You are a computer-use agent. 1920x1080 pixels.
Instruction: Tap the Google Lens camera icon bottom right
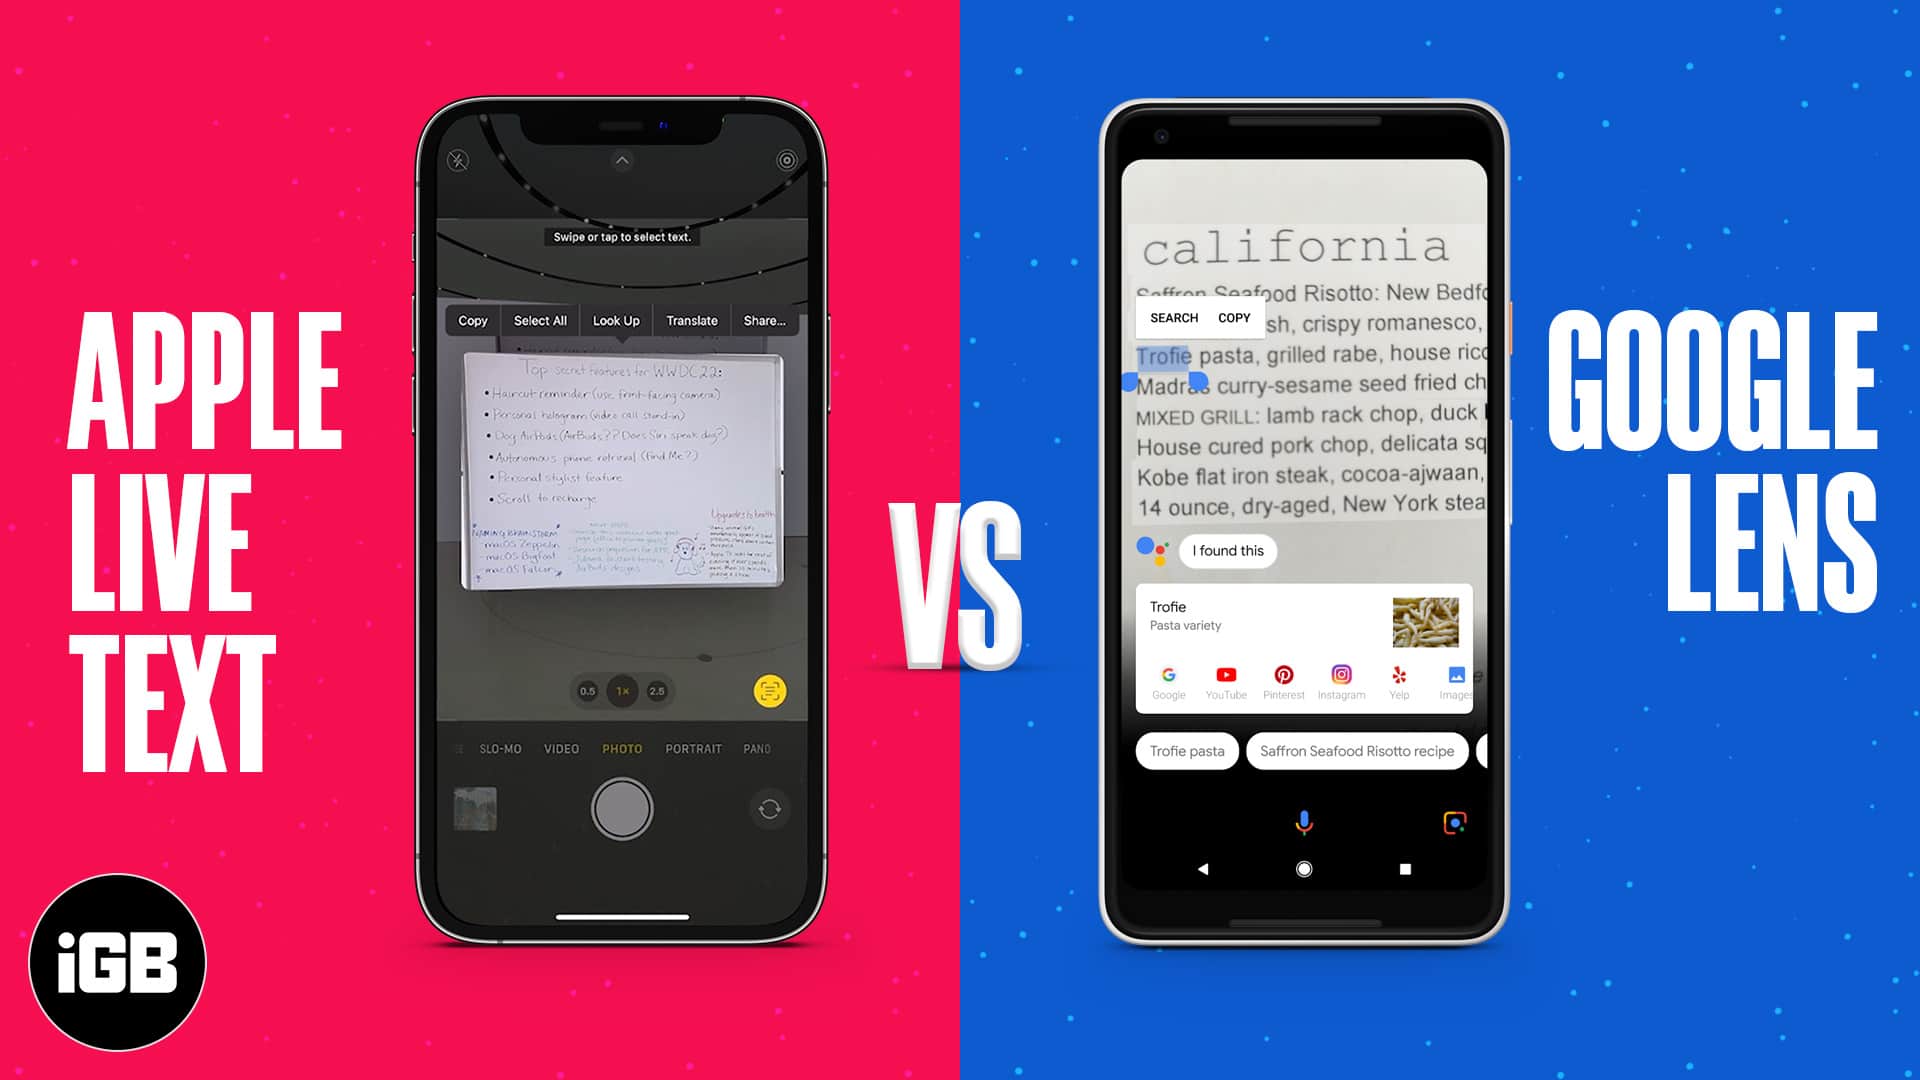(1453, 823)
